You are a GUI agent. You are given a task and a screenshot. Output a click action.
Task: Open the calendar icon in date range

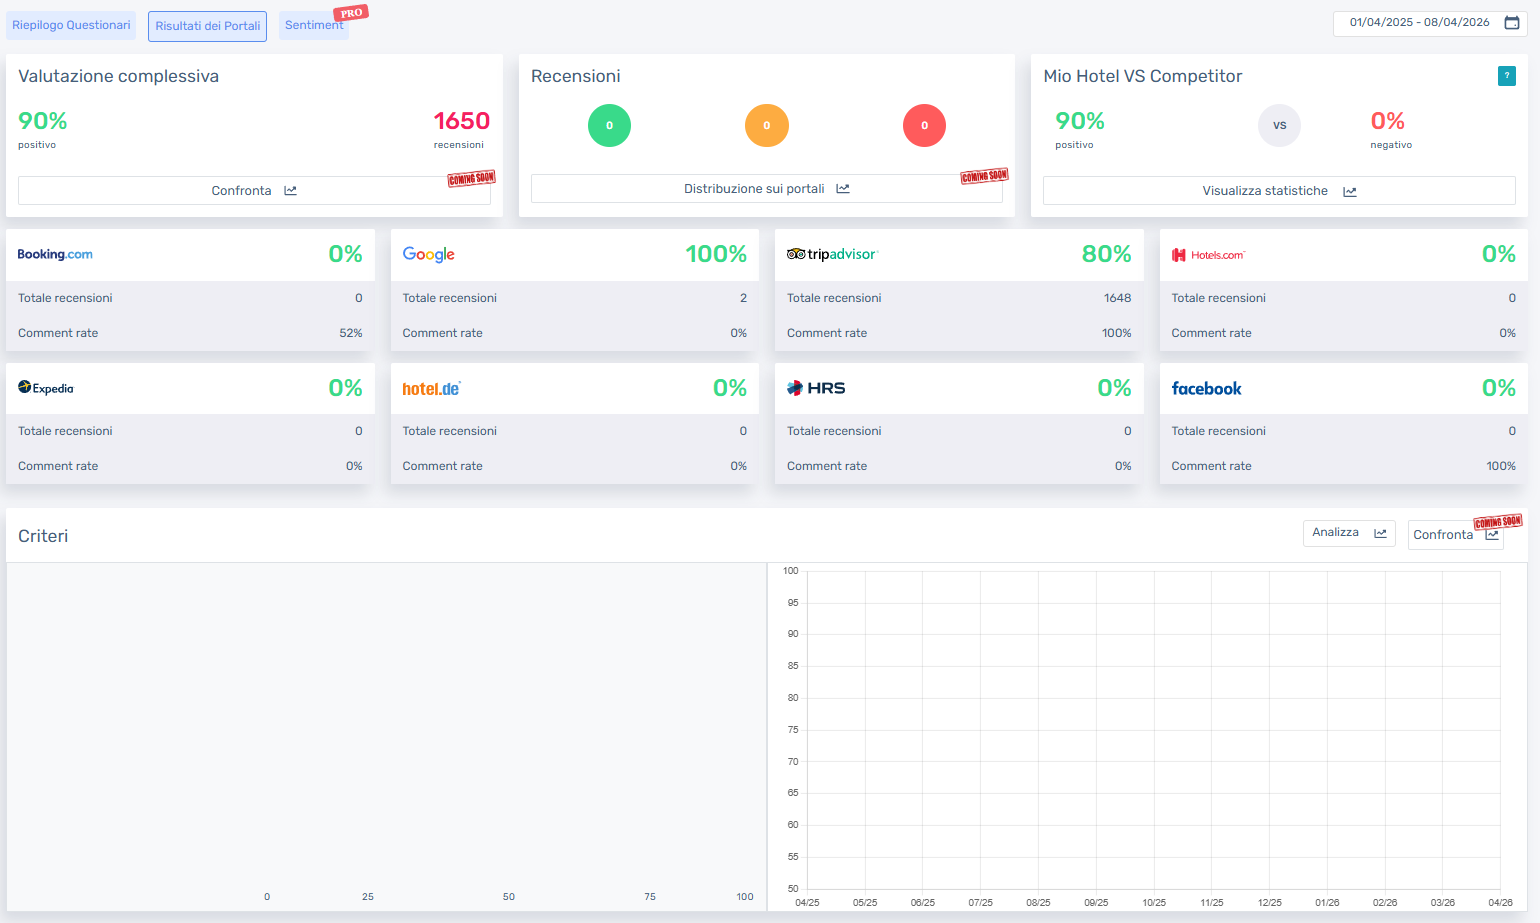point(1512,23)
